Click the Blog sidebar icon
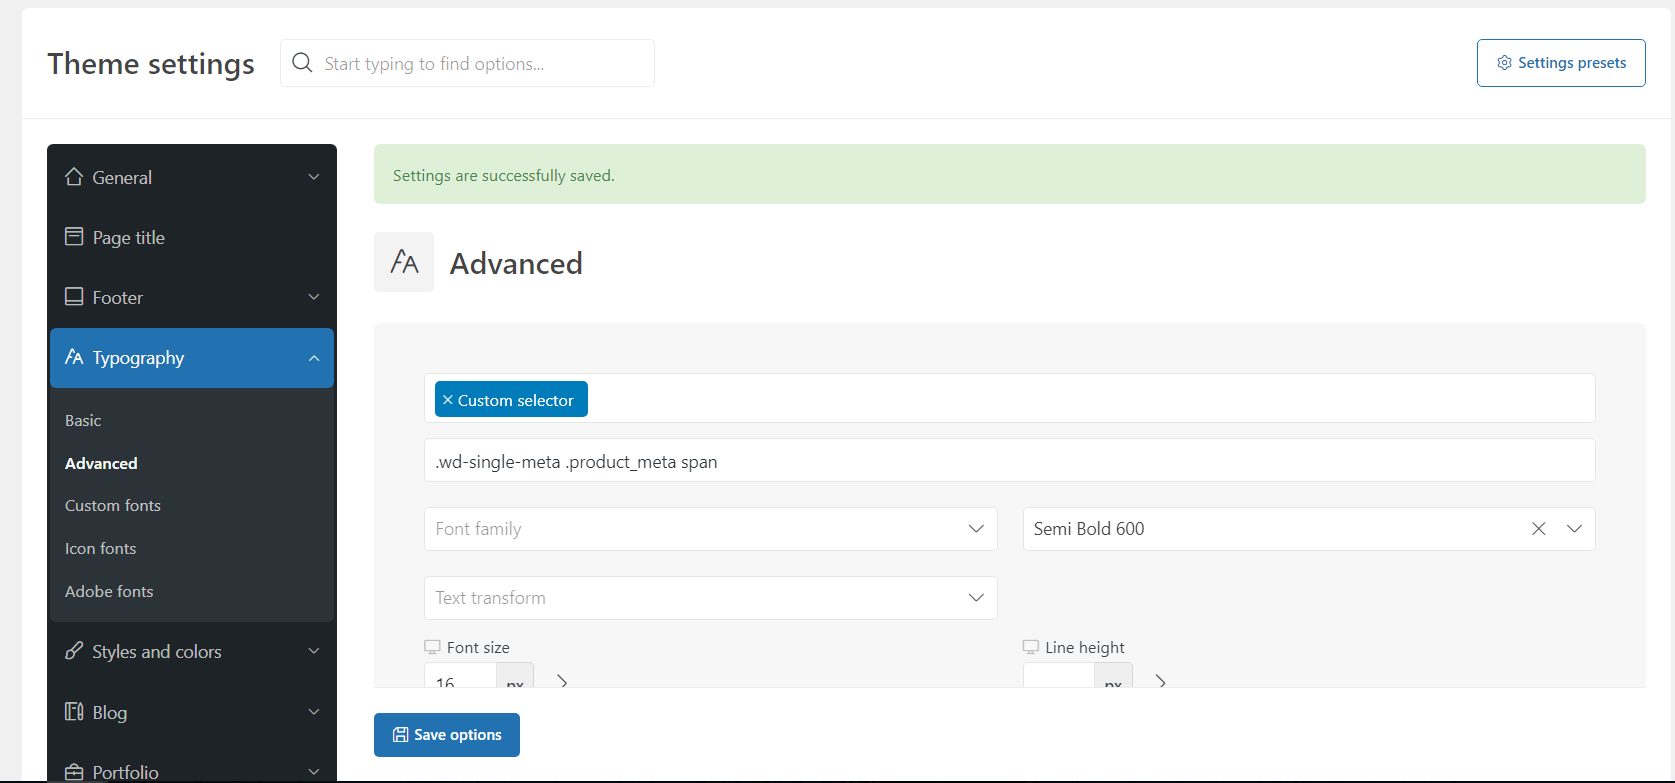The height and width of the screenshot is (783, 1675). click(x=74, y=712)
